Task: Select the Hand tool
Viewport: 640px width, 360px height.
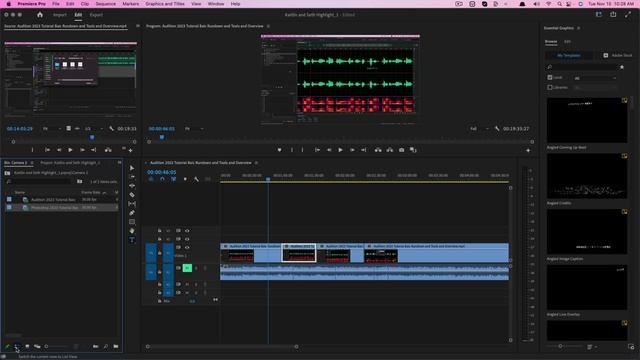Action: 132,231
